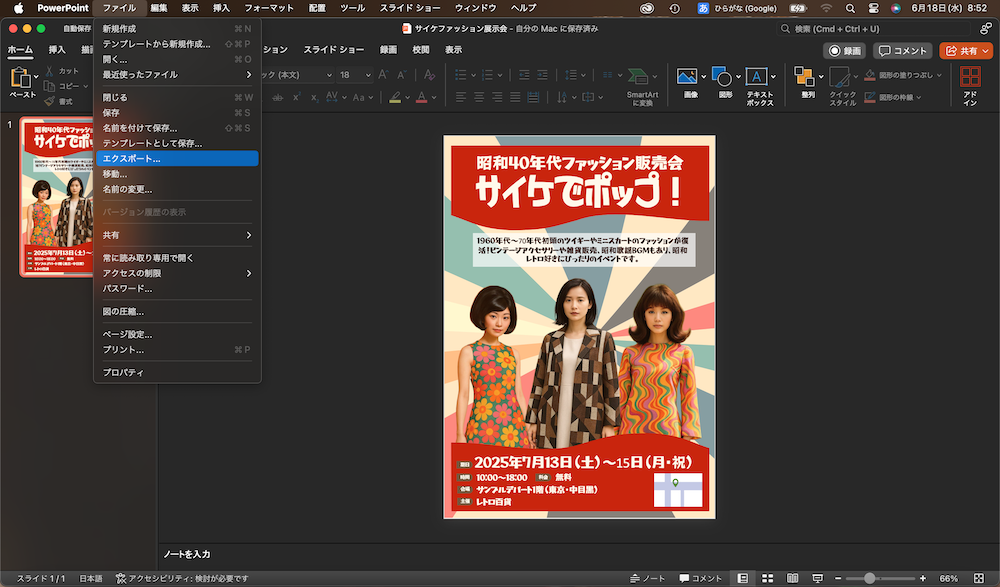The image size is (1000, 587).
Task: Open 図の圧縮 from the File menu
Action: [x=177, y=311]
